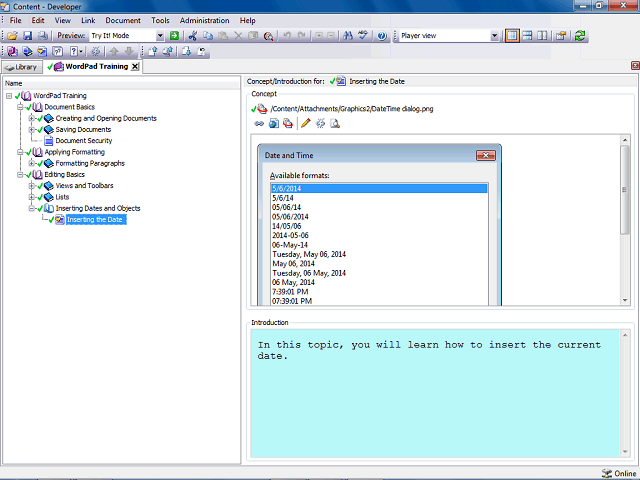Click the Find binoculars icon
The height and width of the screenshot is (480, 640).
tap(348, 36)
